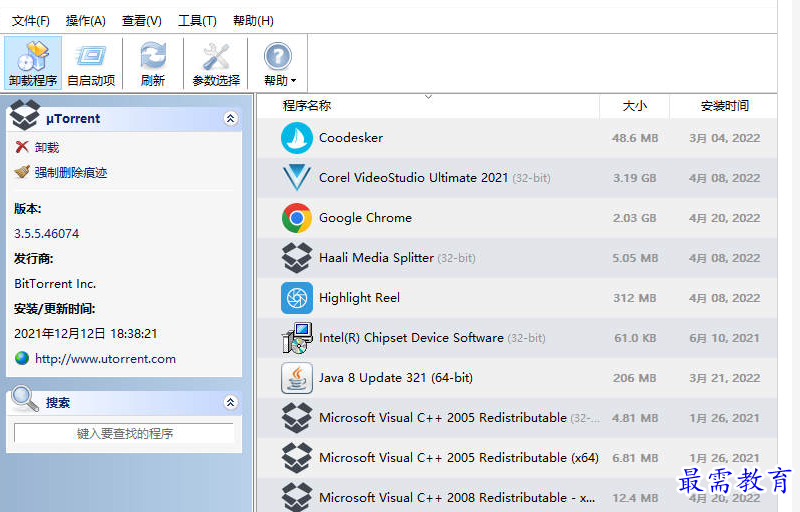Click the 帮助 question mark icon
Screen dimensions: 800x512
coord(278,56)
